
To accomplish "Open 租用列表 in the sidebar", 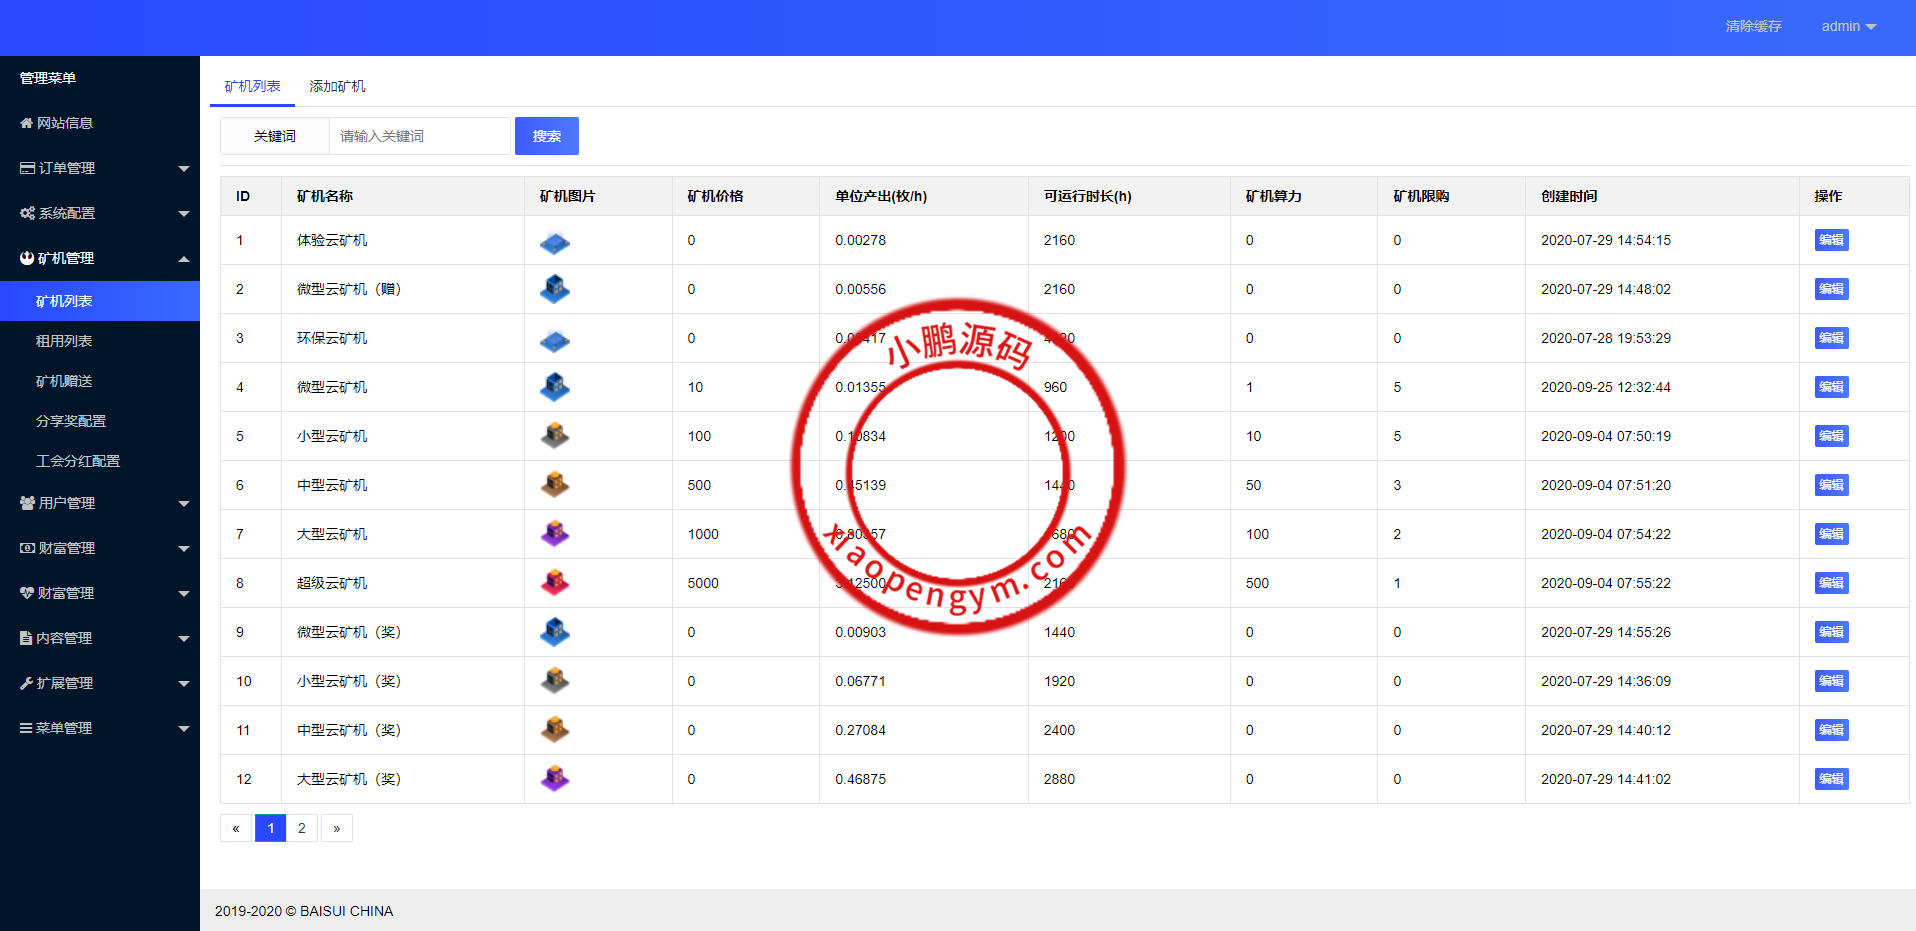I will [x=64, y=341].
